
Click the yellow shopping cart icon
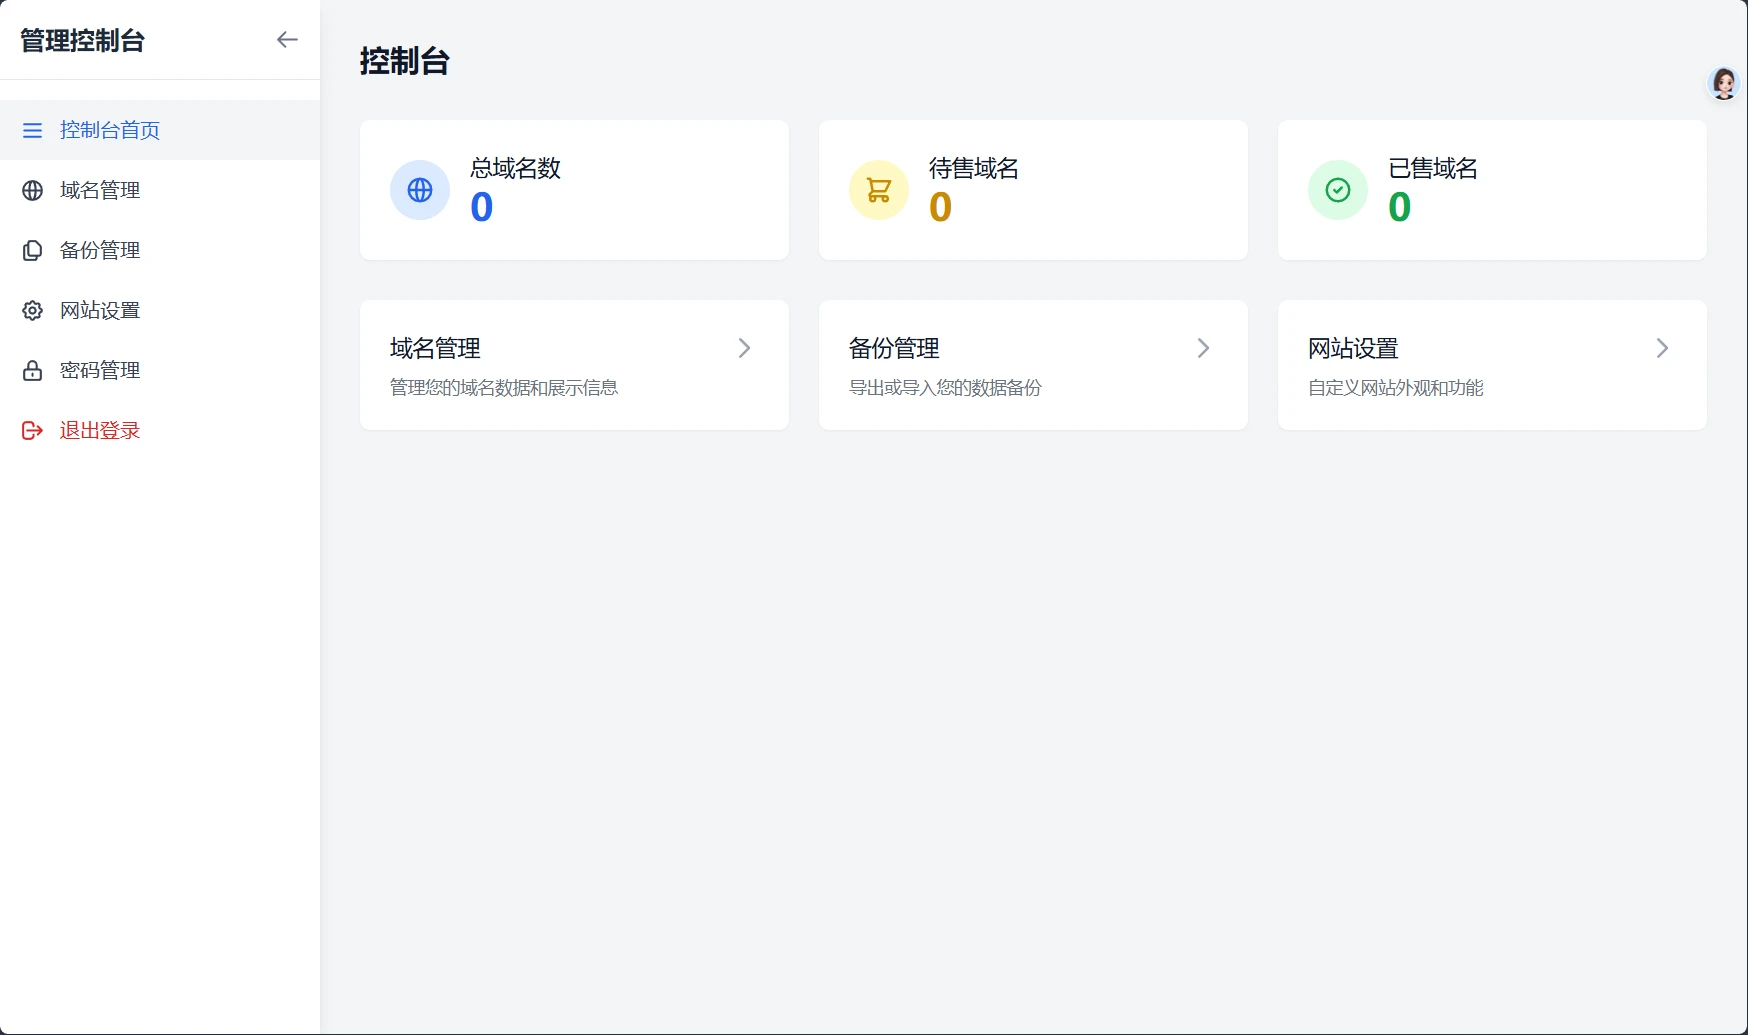point(878,190)
